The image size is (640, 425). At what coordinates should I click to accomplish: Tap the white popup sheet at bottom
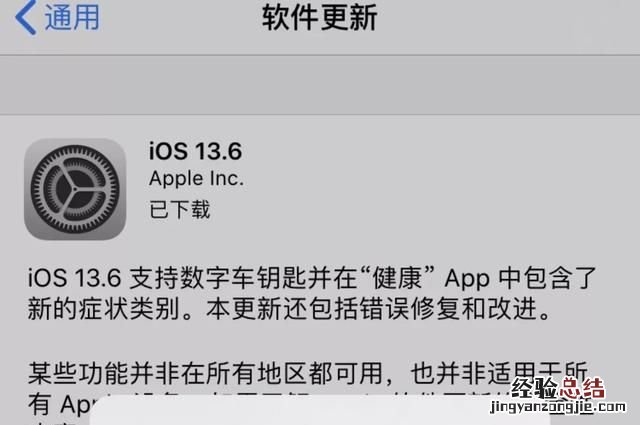320,410
